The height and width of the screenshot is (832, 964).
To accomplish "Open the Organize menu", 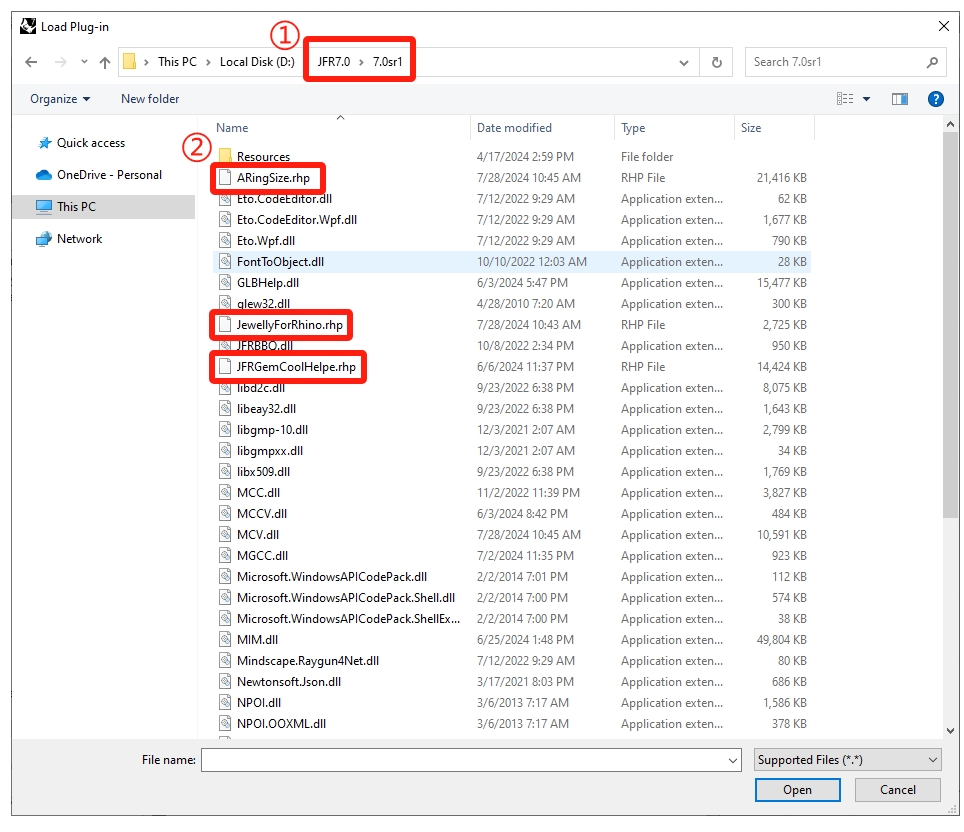I will click(x=60, y=99).
